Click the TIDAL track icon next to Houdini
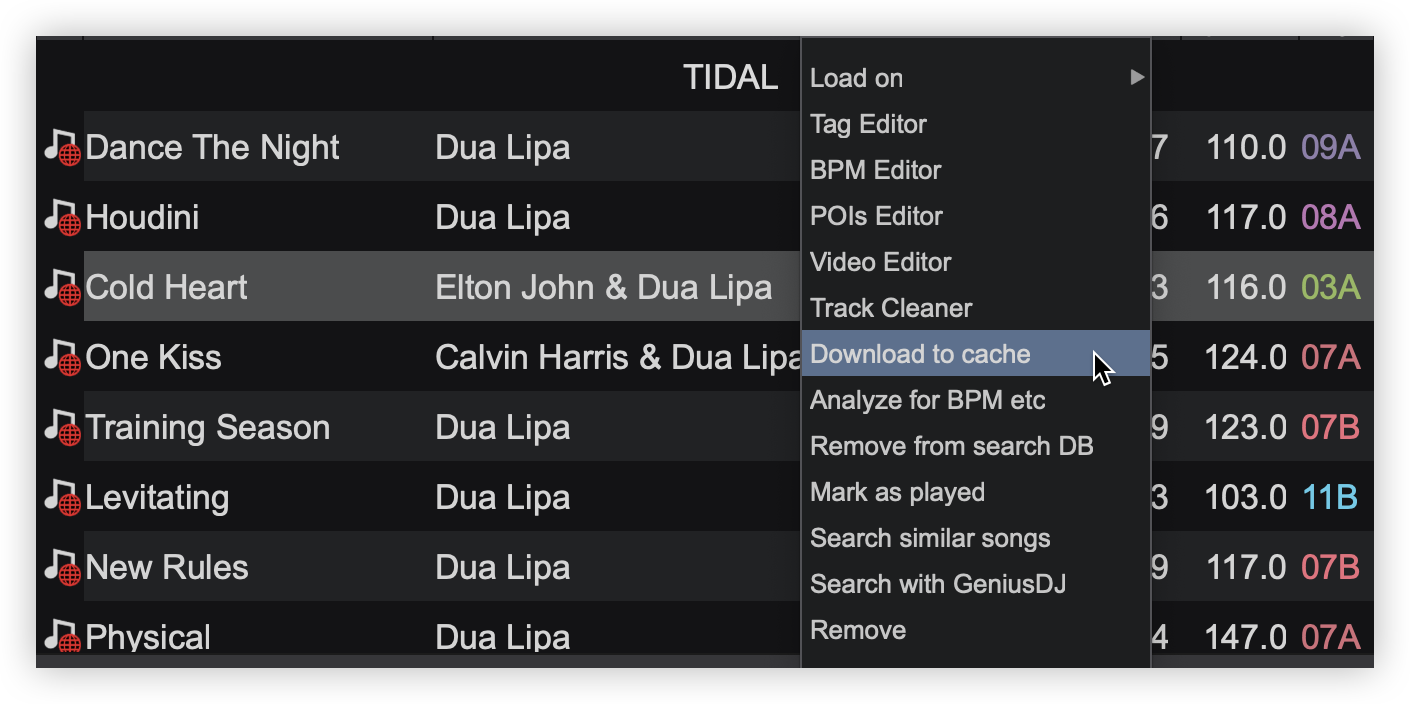 click(62, 218)
